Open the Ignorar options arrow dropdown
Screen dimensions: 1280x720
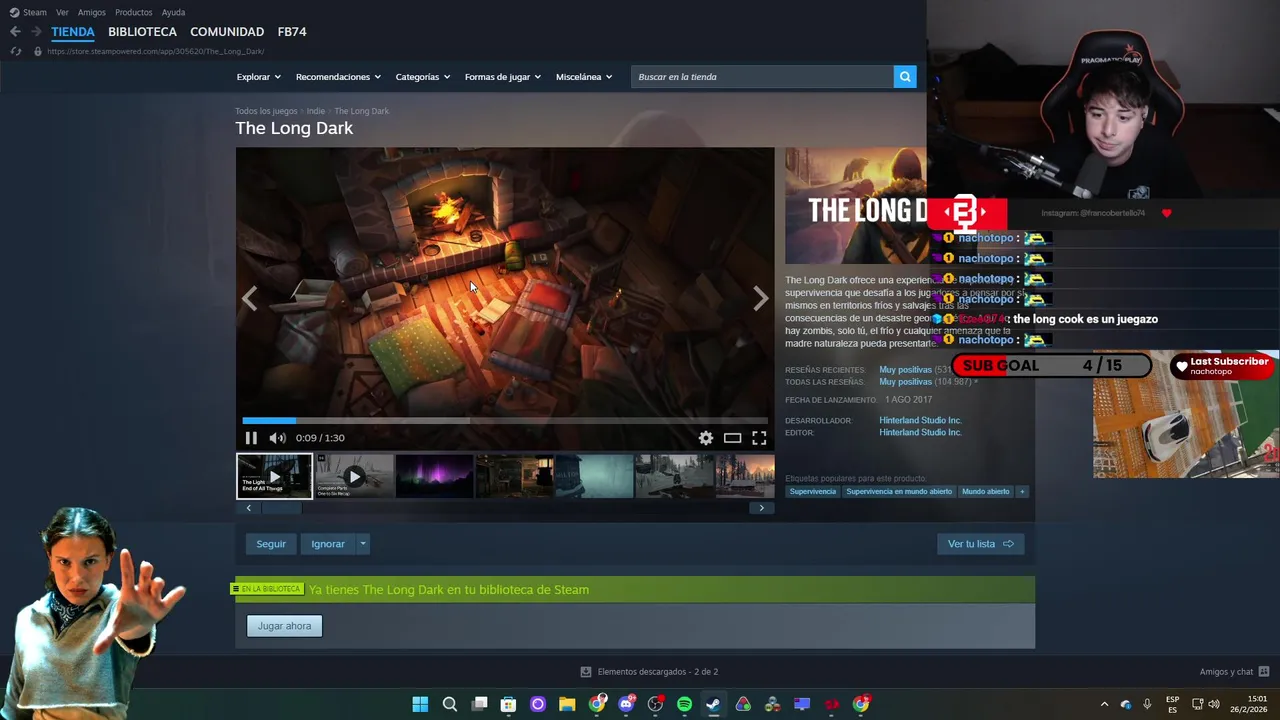[x=363, y=544]
